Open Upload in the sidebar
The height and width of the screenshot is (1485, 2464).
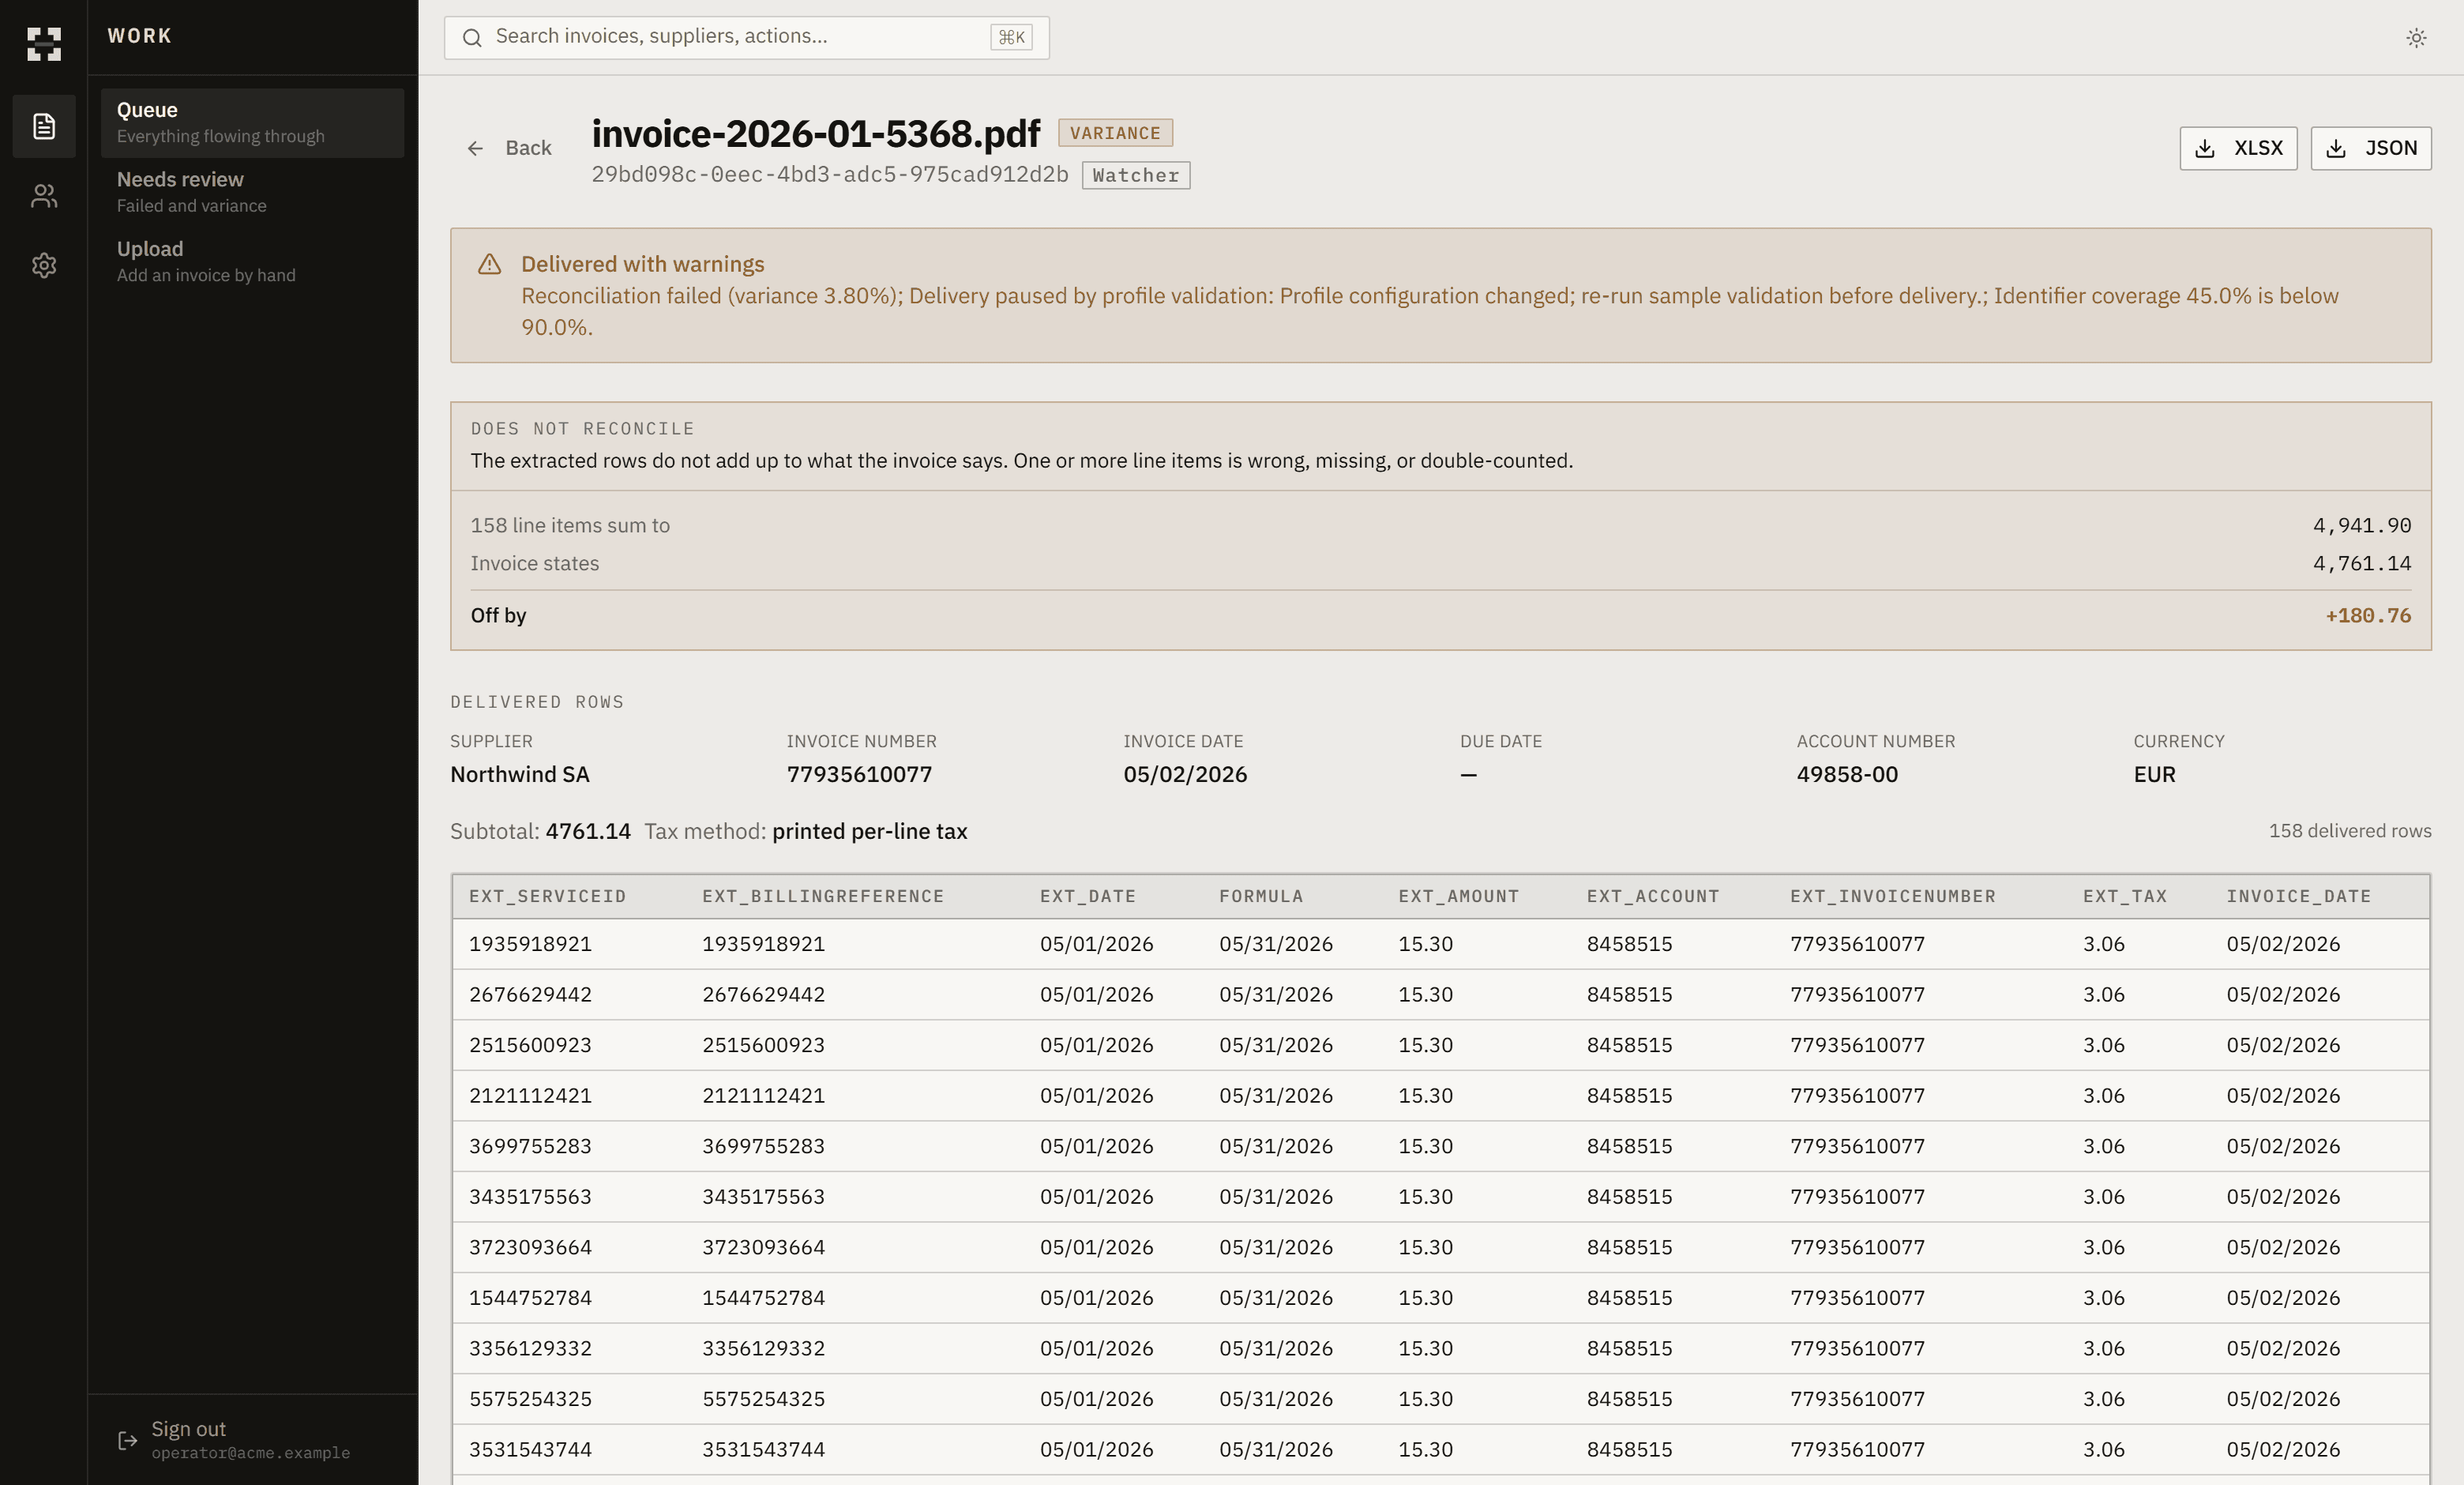click(252, 261)
